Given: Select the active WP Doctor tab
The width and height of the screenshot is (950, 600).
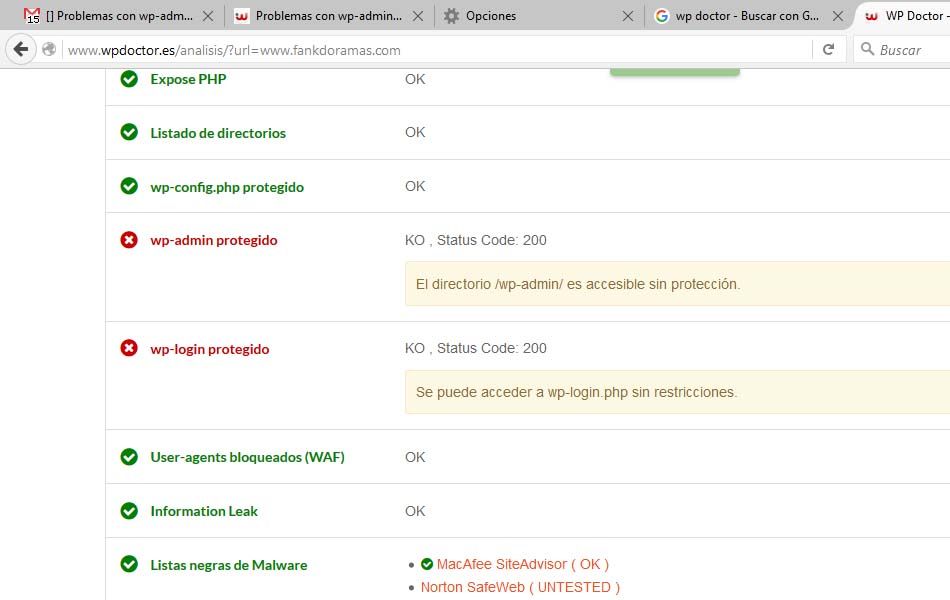Looking at the screenshot, I should [x=904, y=16].
